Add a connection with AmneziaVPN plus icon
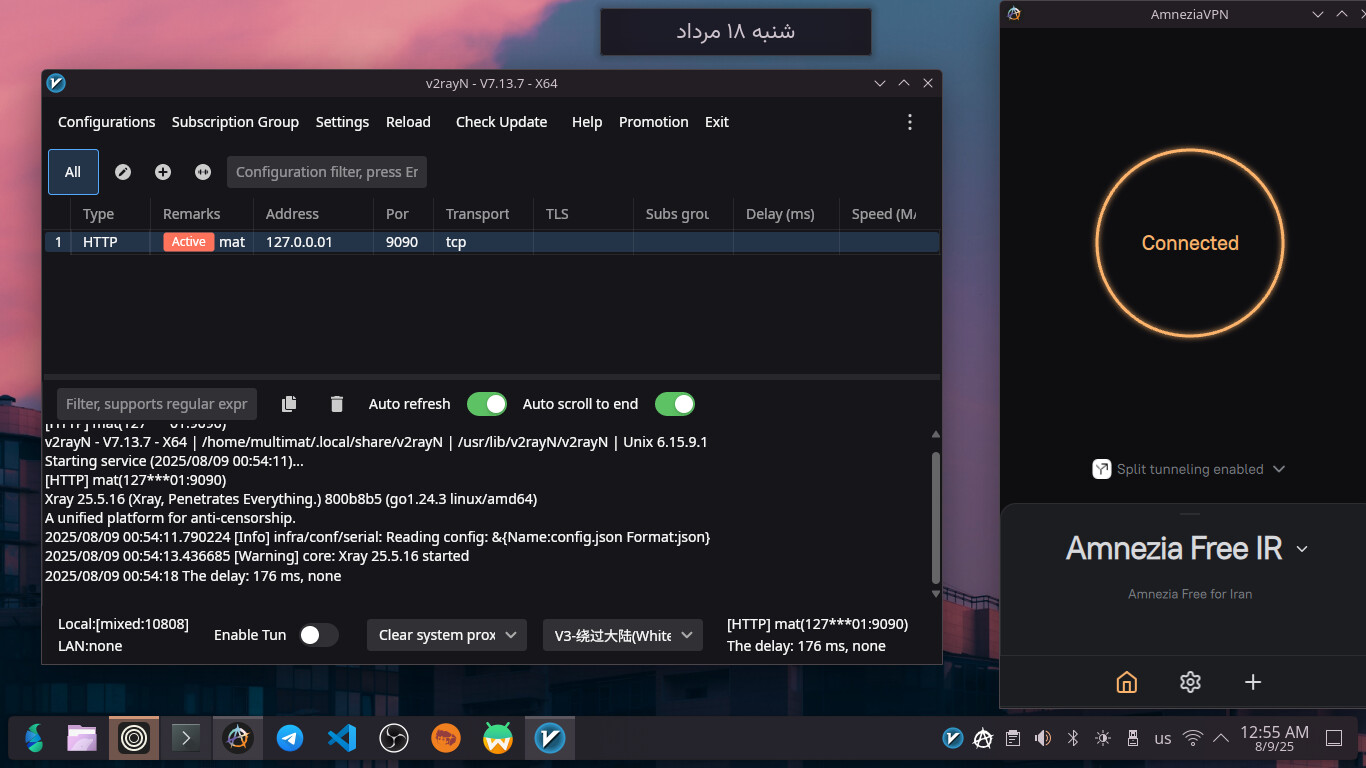 pos(1252,682)
